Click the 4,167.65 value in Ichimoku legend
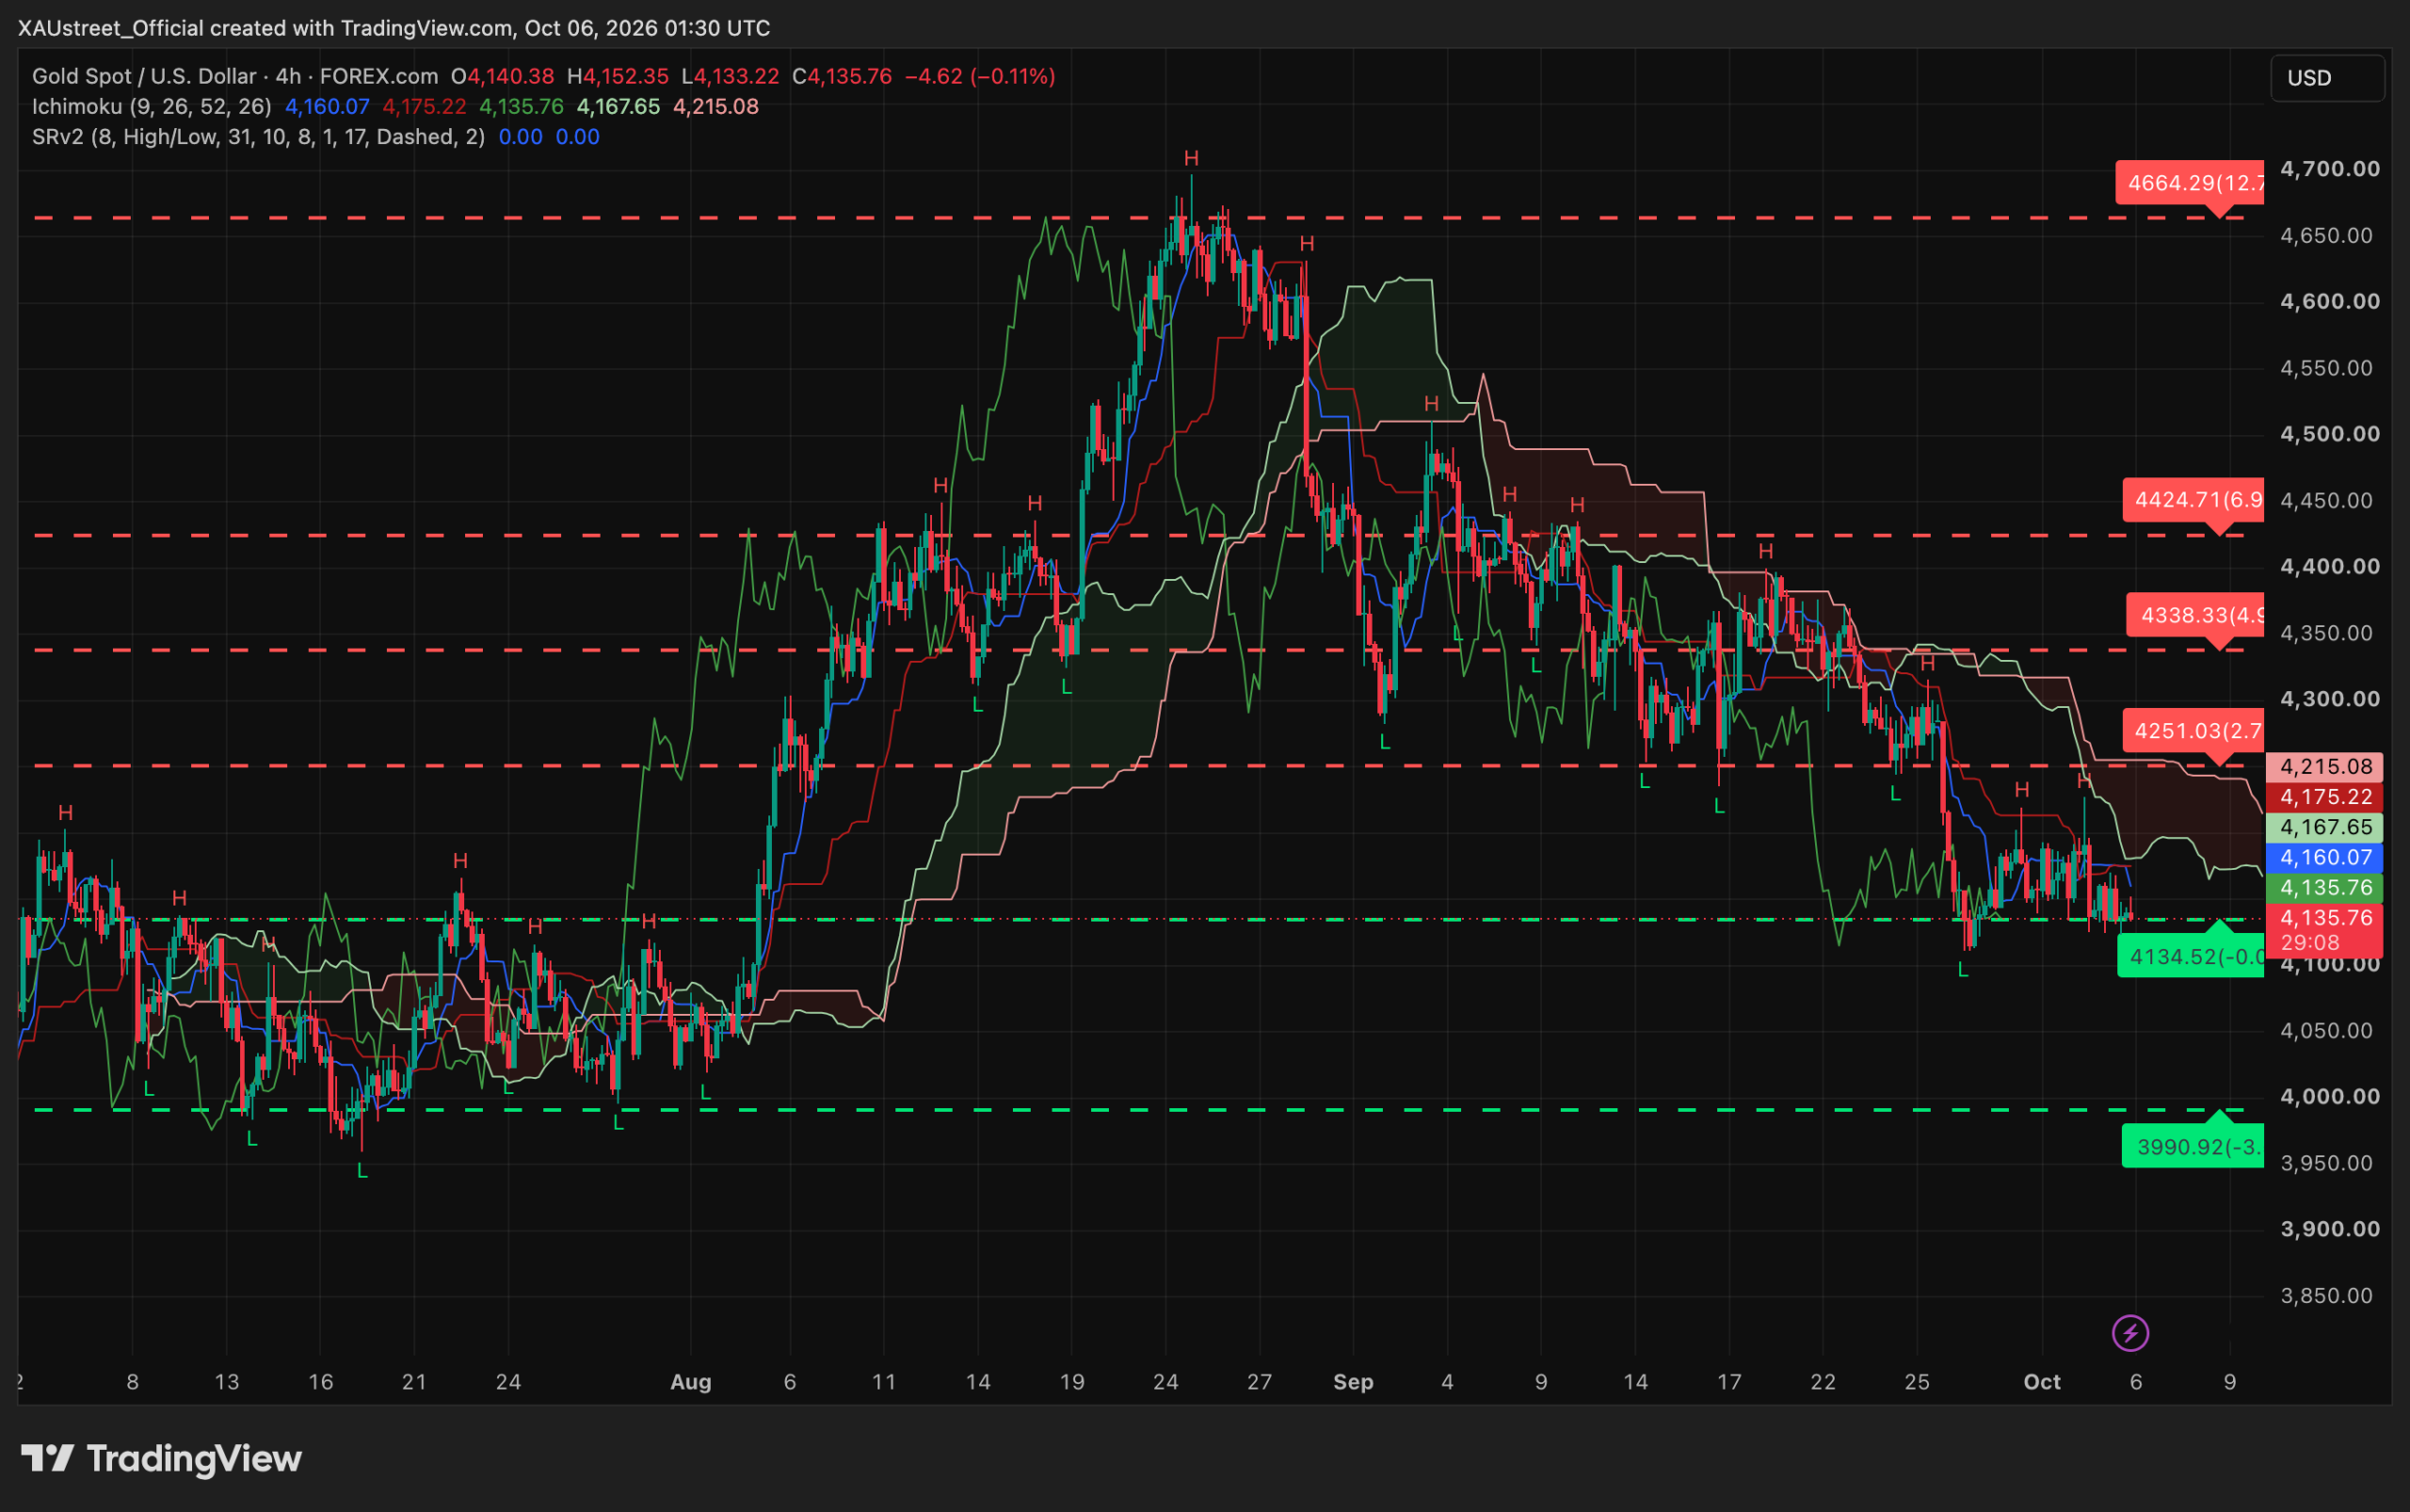 click(x=618, y=106)
